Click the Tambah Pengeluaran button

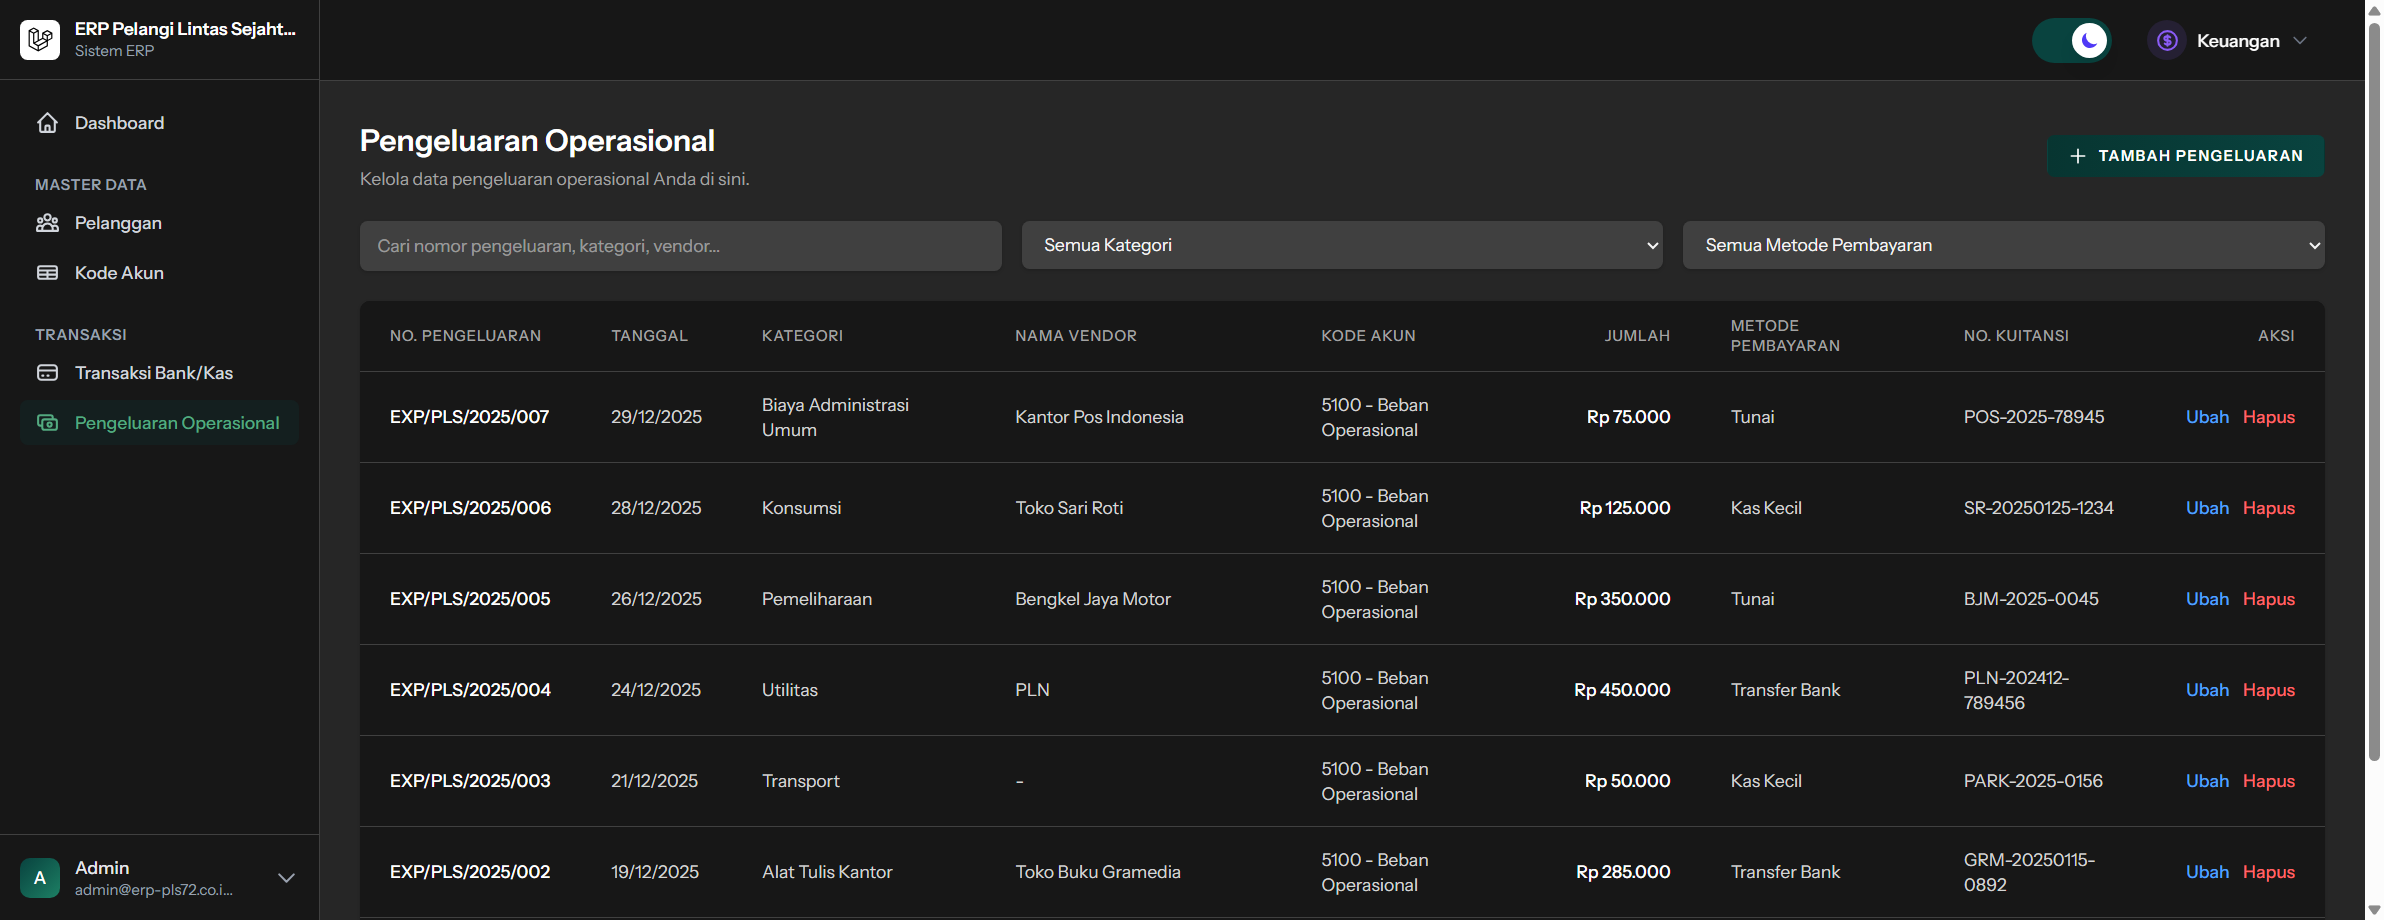pyautogui.click(x=2185, y=156)
